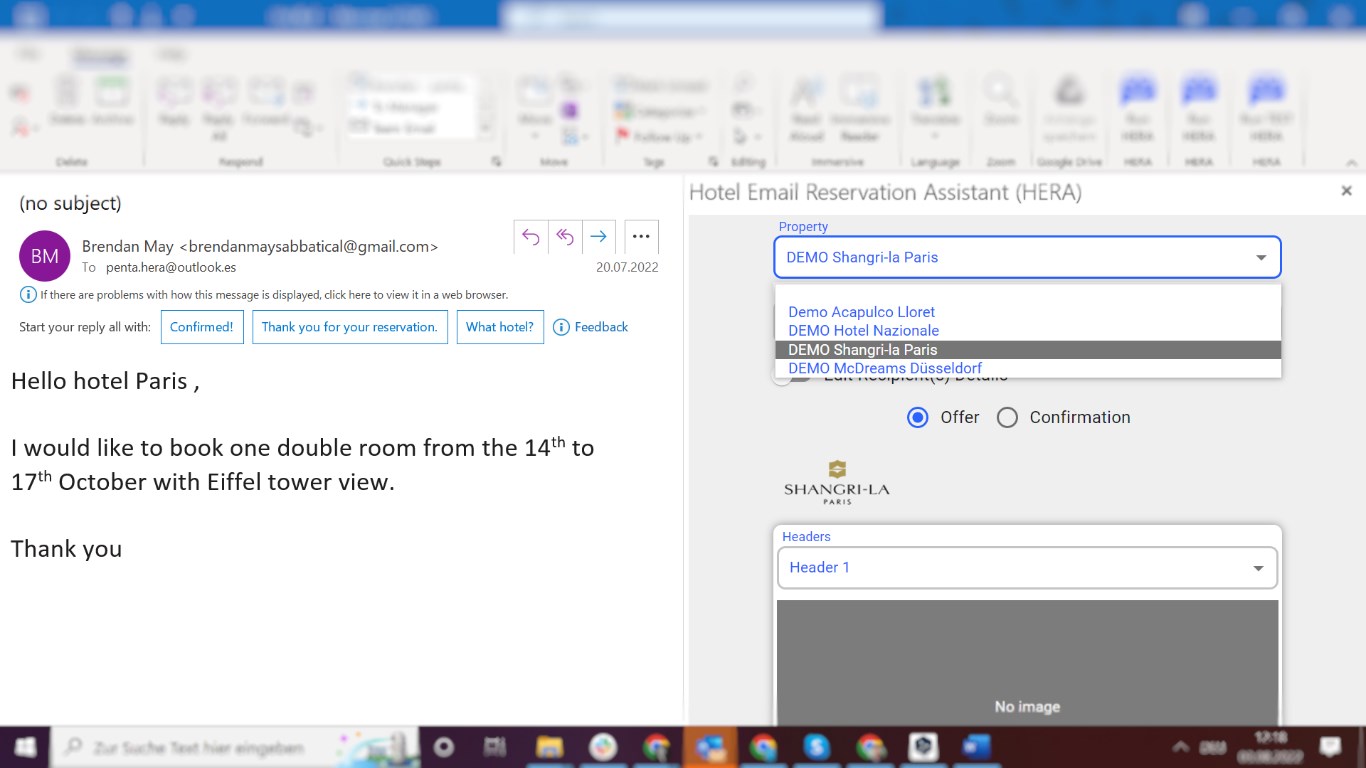Screen dimensions: 1366x768
Task: Click the message date 20.07.2022
Action: point(627,267)
